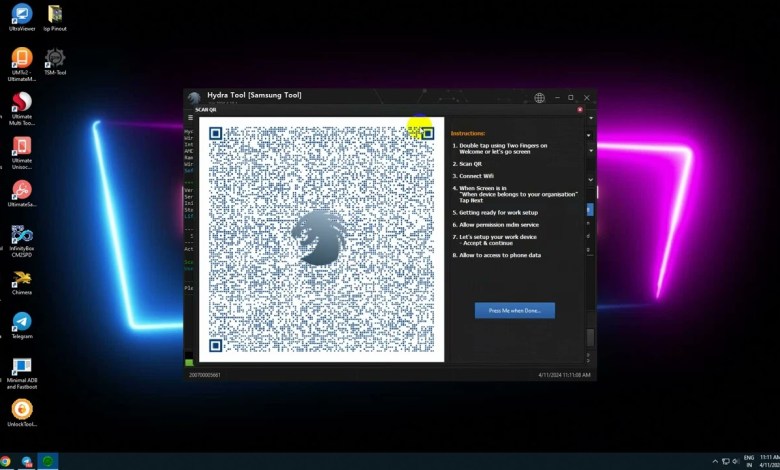Screen dimensions: 780x470
Task: Click the ENG language indicator in taskbar
Action: 749,461
